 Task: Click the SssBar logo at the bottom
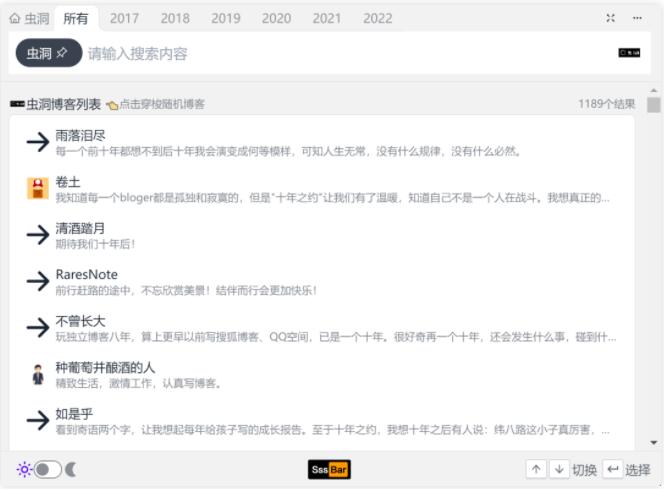click(x=329, y=469)
